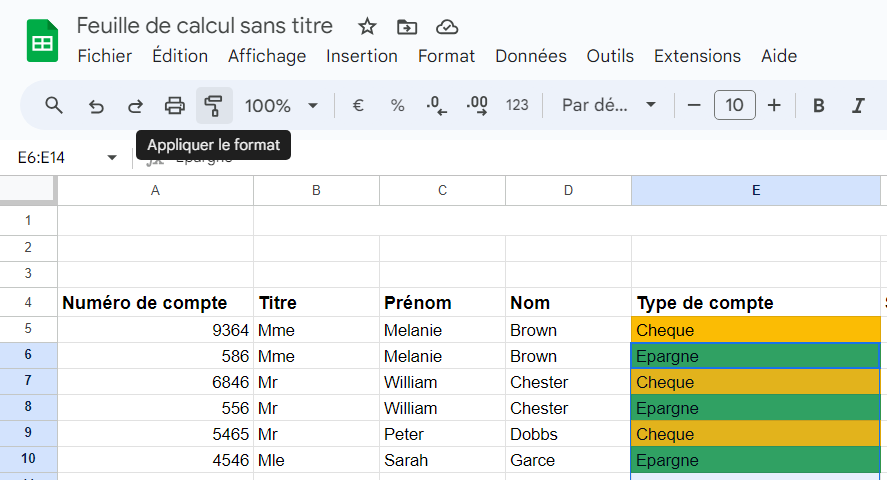Open the Aide menu
Image resolution: width=887 pixels, height=480 pixels.
(x=779, y=56)
